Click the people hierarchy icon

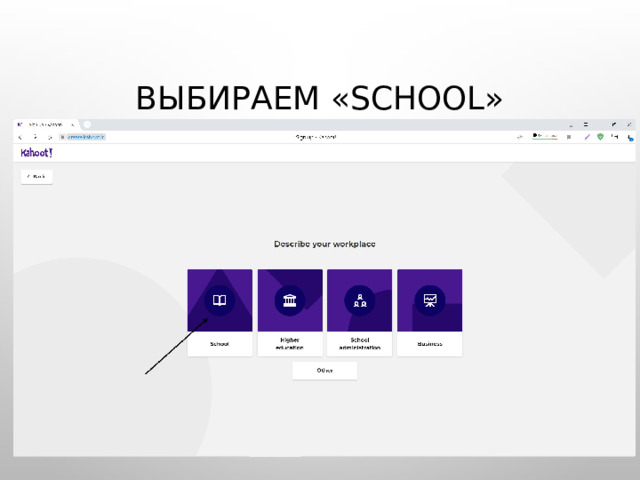(x=360, y=300)
